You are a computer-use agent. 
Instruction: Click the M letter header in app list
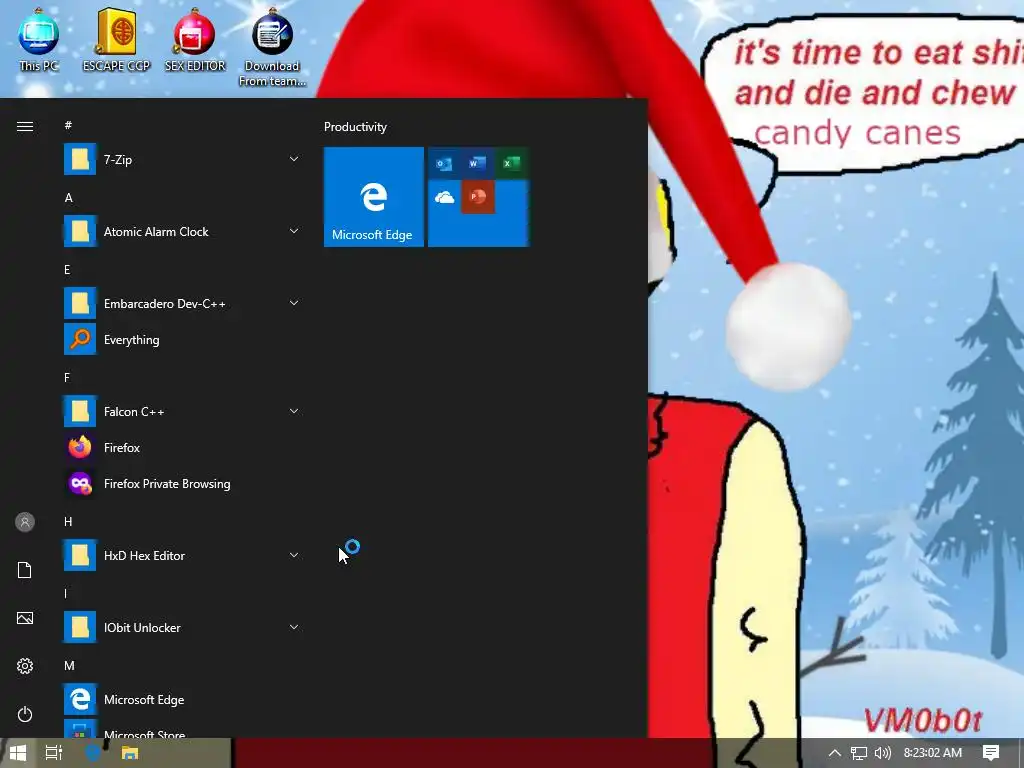point(69,665)
